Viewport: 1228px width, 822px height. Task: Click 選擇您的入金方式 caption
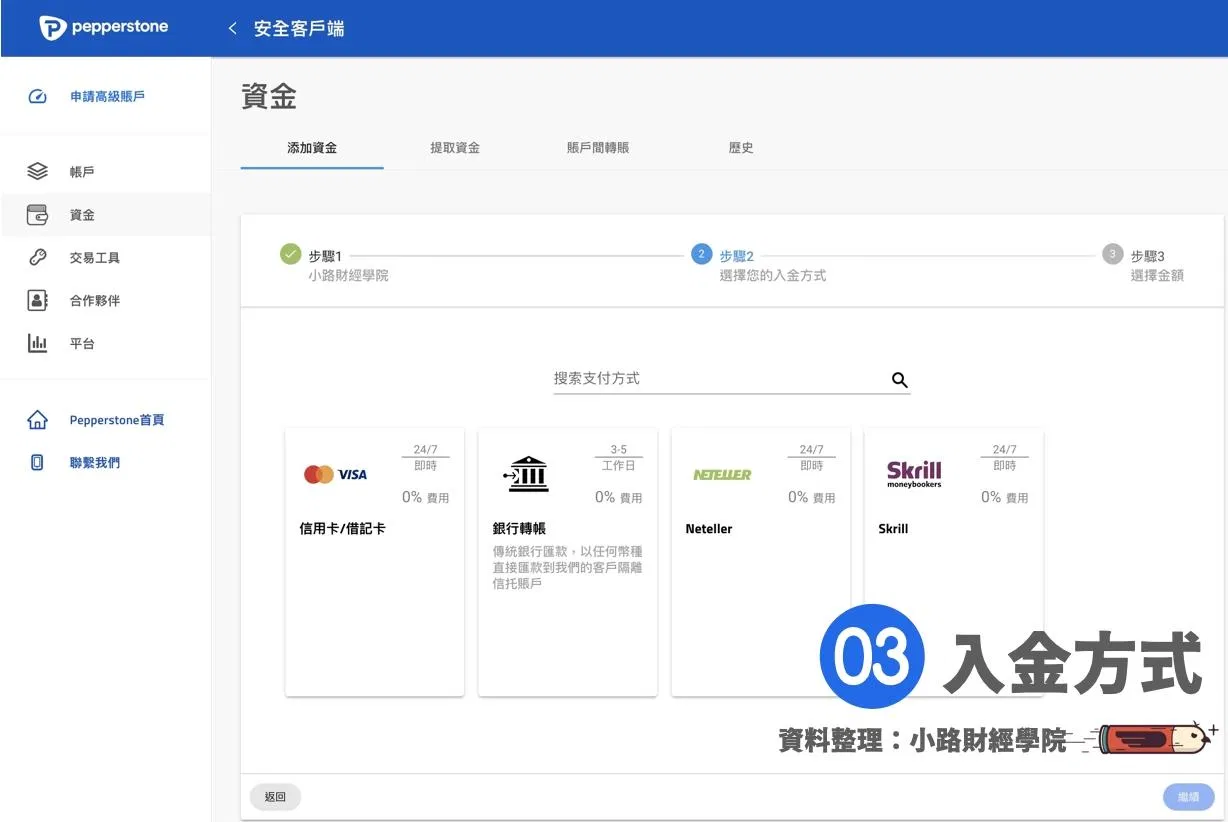(x=773, y=275)
